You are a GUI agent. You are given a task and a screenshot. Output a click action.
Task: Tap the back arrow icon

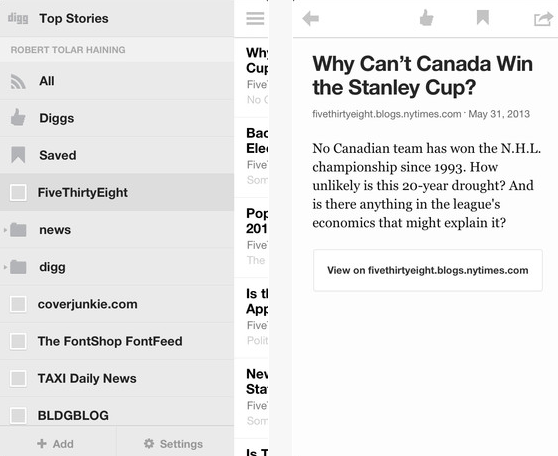tap(310, 19)
